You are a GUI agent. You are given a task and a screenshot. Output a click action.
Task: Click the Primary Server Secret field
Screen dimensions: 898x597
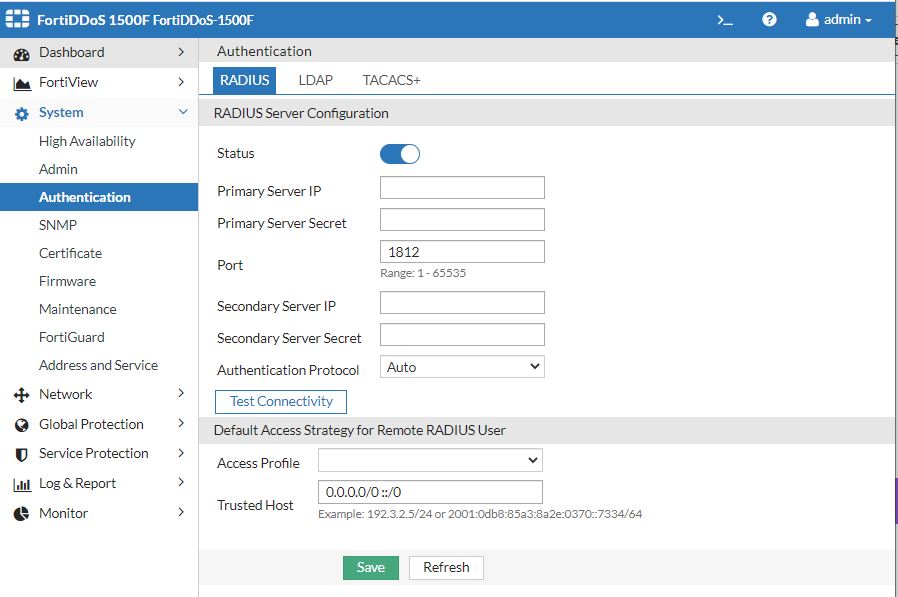point(462,220)
